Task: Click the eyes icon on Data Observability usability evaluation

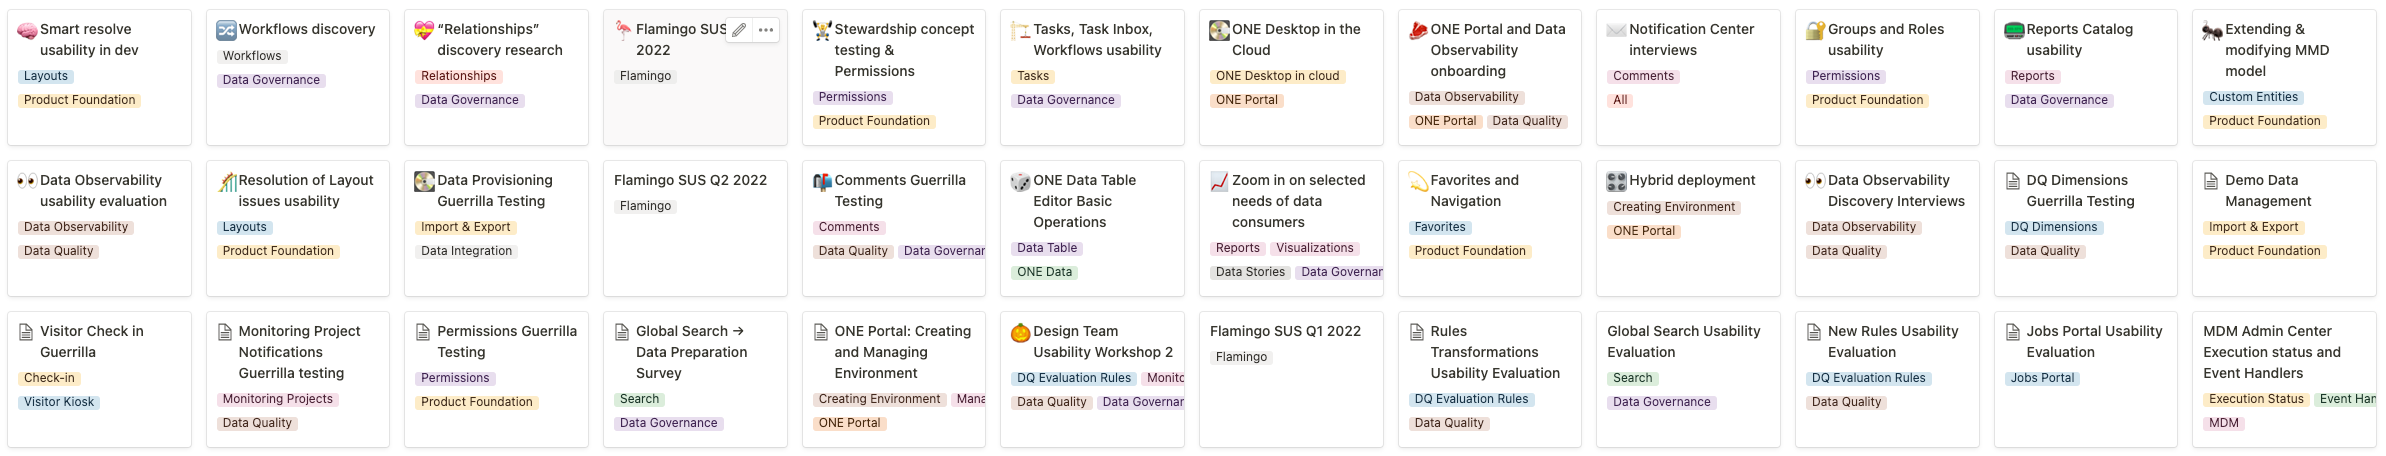Action: (27, 181)
